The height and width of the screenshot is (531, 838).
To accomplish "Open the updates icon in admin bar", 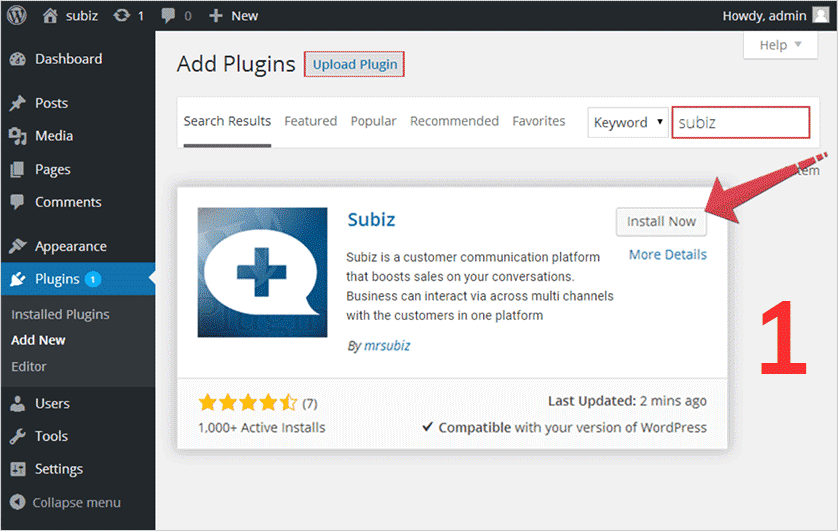I will (121, 15).
